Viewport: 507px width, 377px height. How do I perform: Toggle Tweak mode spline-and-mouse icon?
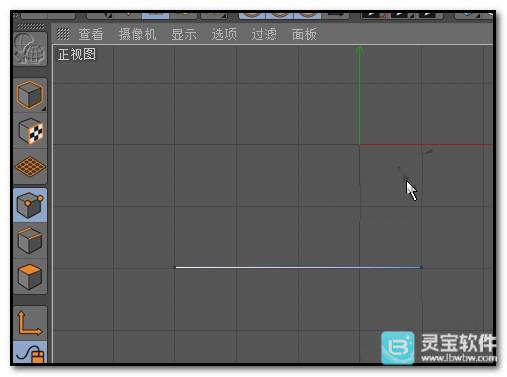click(30, 353)
